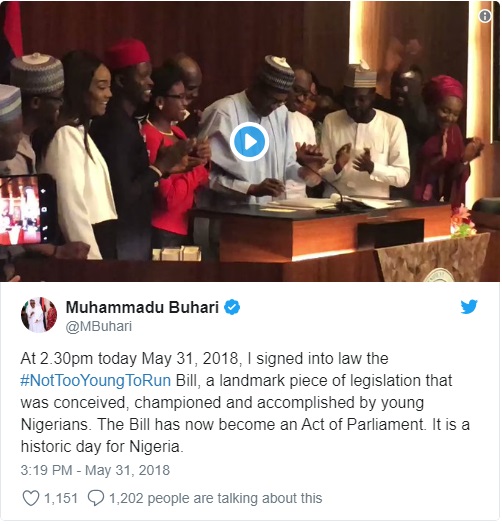Play the embedded tweet video

[249, 142]
